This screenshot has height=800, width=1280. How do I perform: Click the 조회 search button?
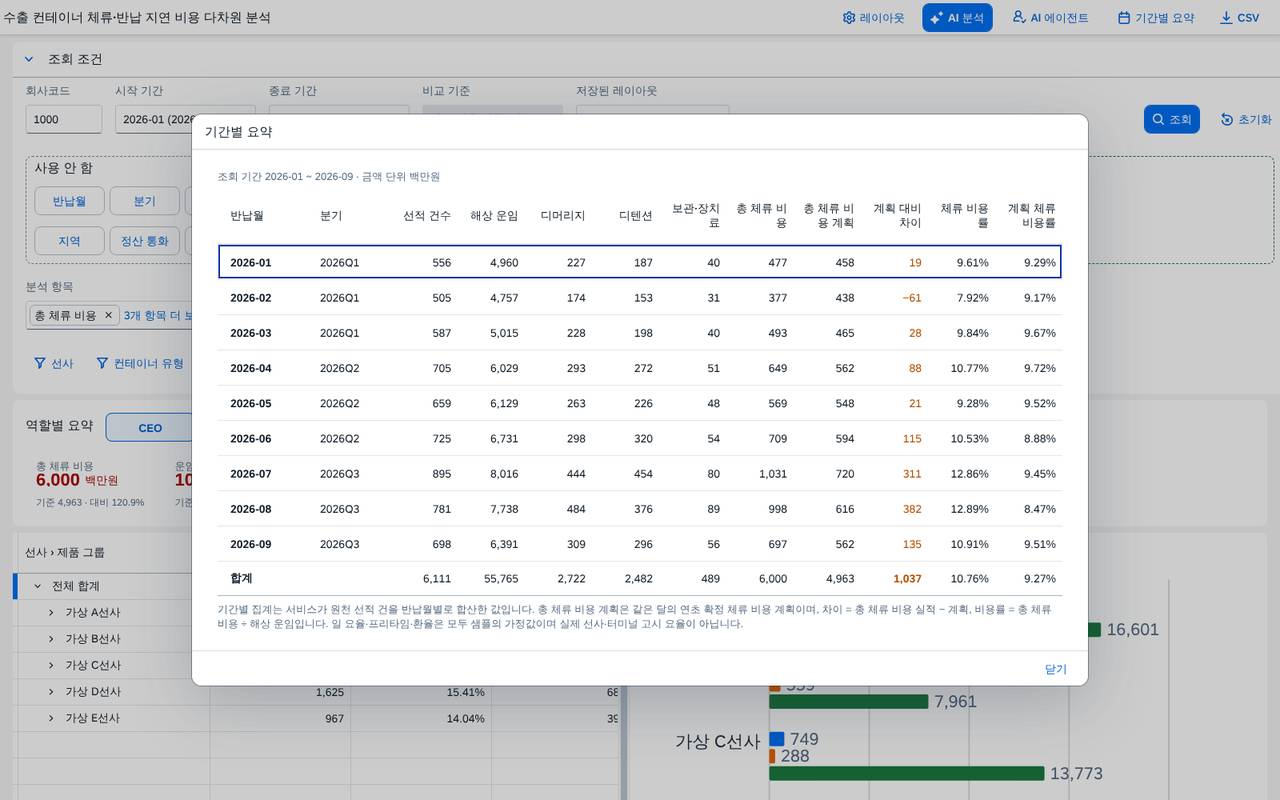tap(1171, 119)
